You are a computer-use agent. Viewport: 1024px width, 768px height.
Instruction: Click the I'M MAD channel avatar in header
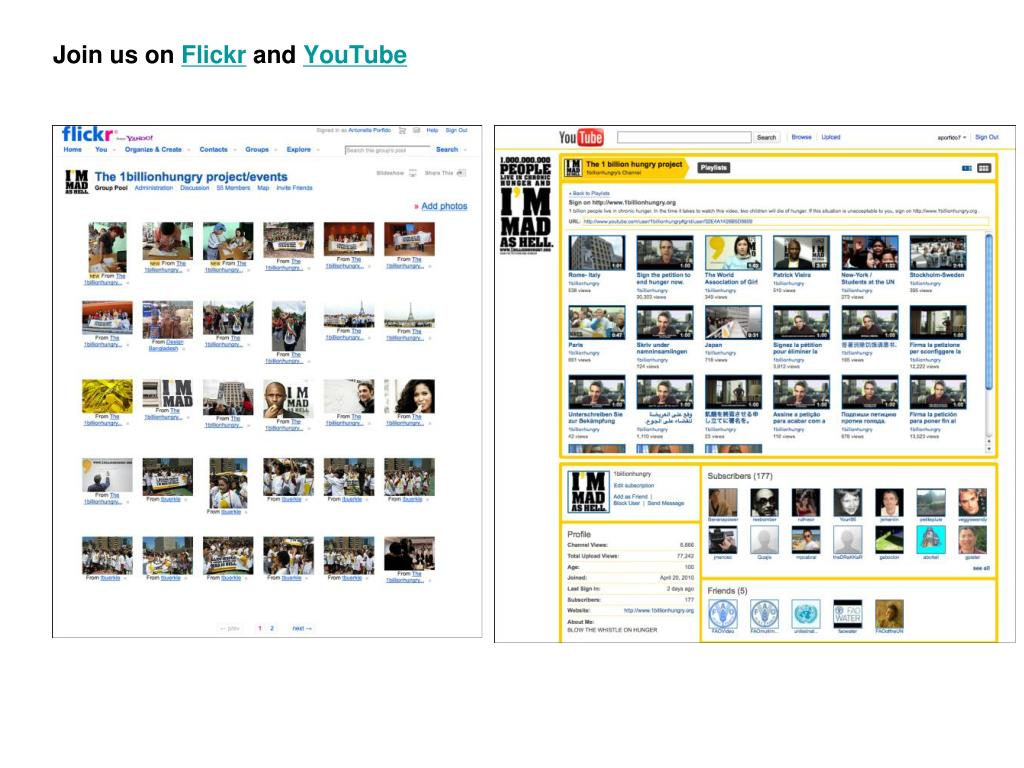tap(573, 168)
